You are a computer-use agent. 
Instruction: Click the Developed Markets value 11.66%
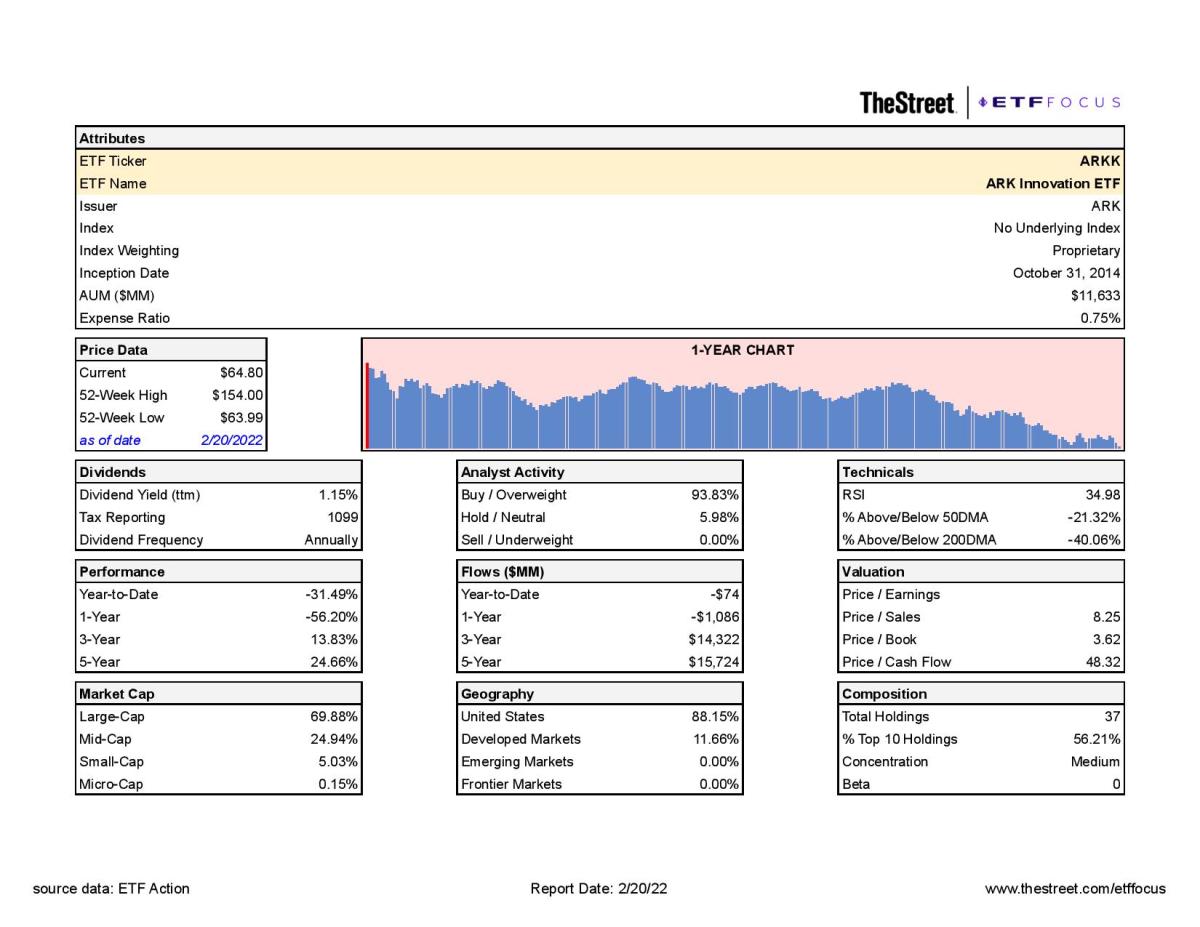pyautogui.click(x=715, y=739)
